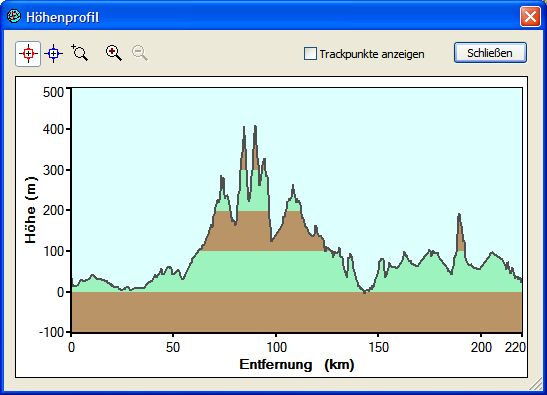Viewport: 547px width, 395px height.
Task: Click the Höhenprofil window title icon
Action: [x=14, y=16]
